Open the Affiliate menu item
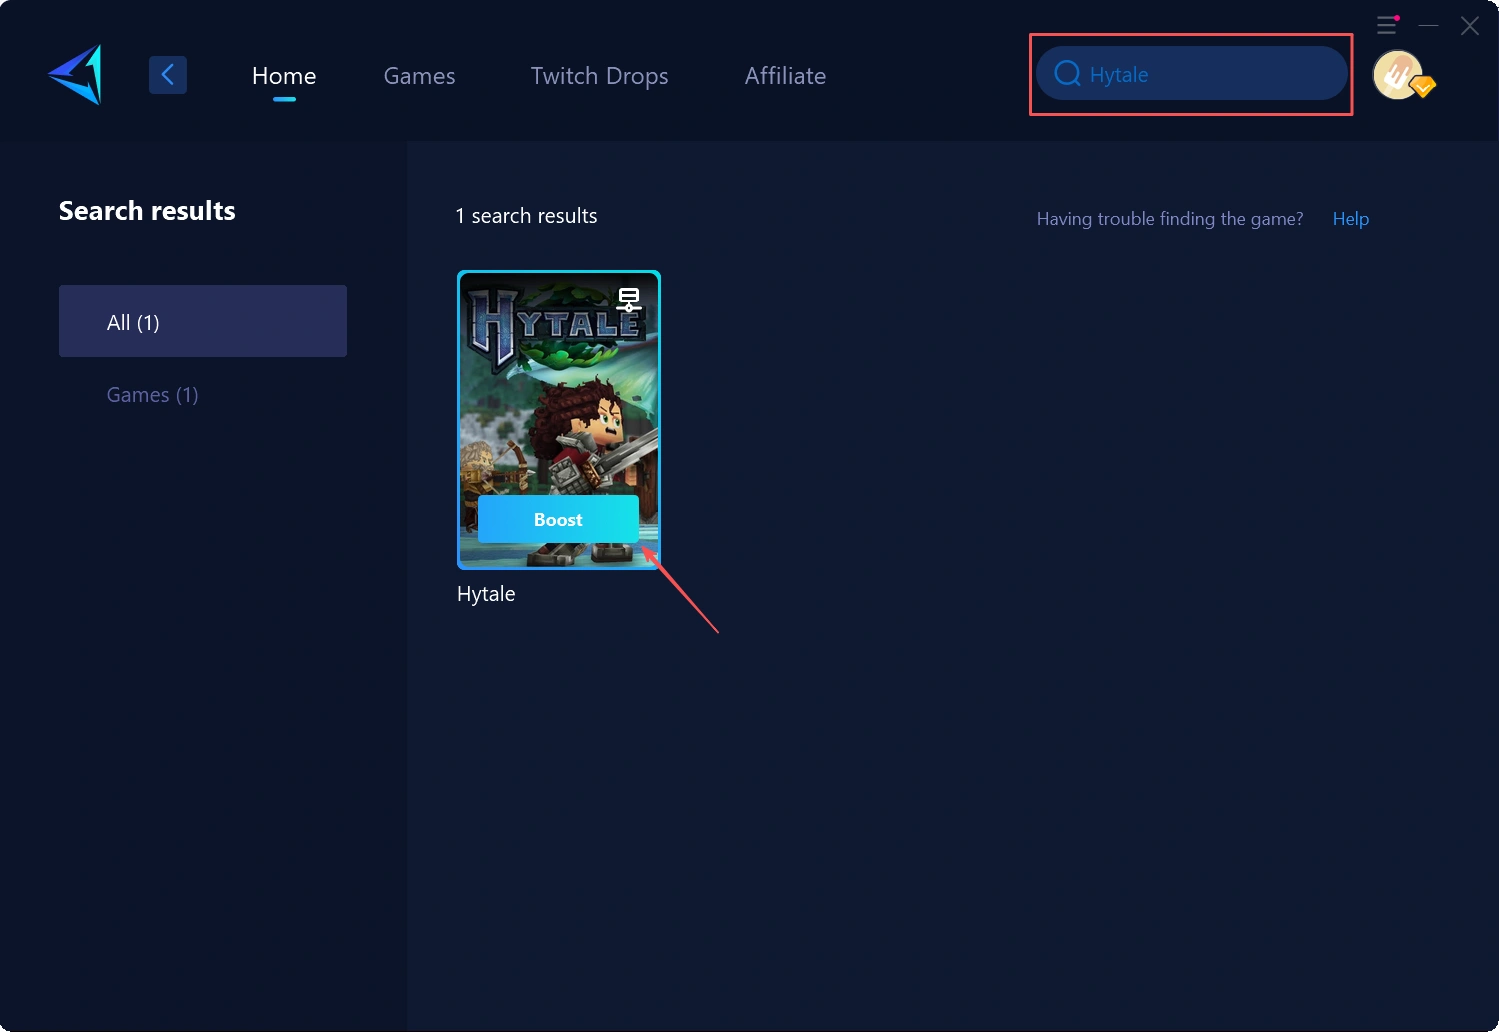Image resolution: width=1499 pixels, height=1032 pixels. point(784,75)
